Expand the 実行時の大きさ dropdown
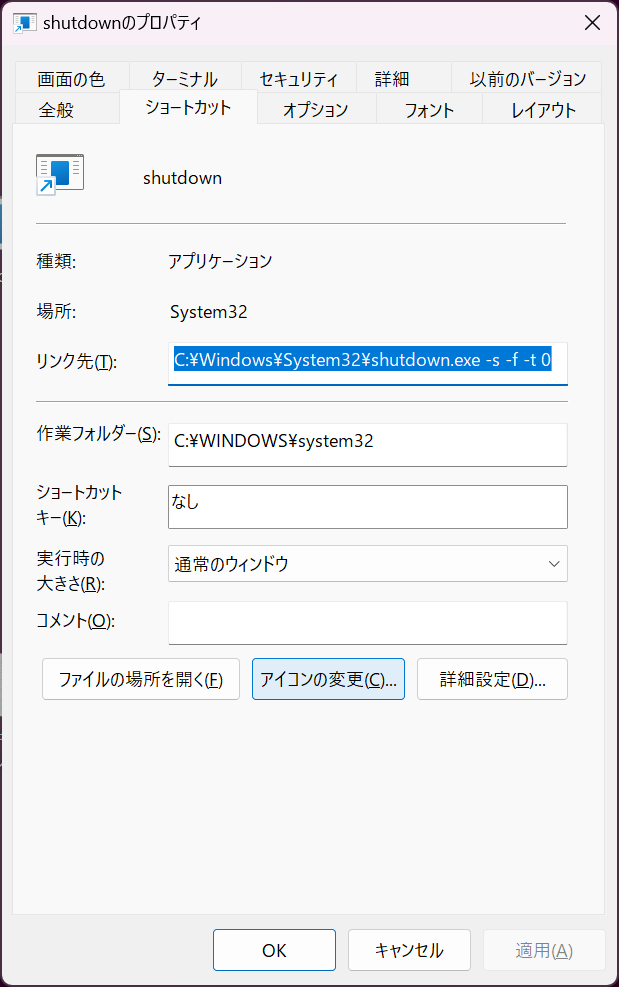This screenshot has height=987, width=619. [368, 563]
